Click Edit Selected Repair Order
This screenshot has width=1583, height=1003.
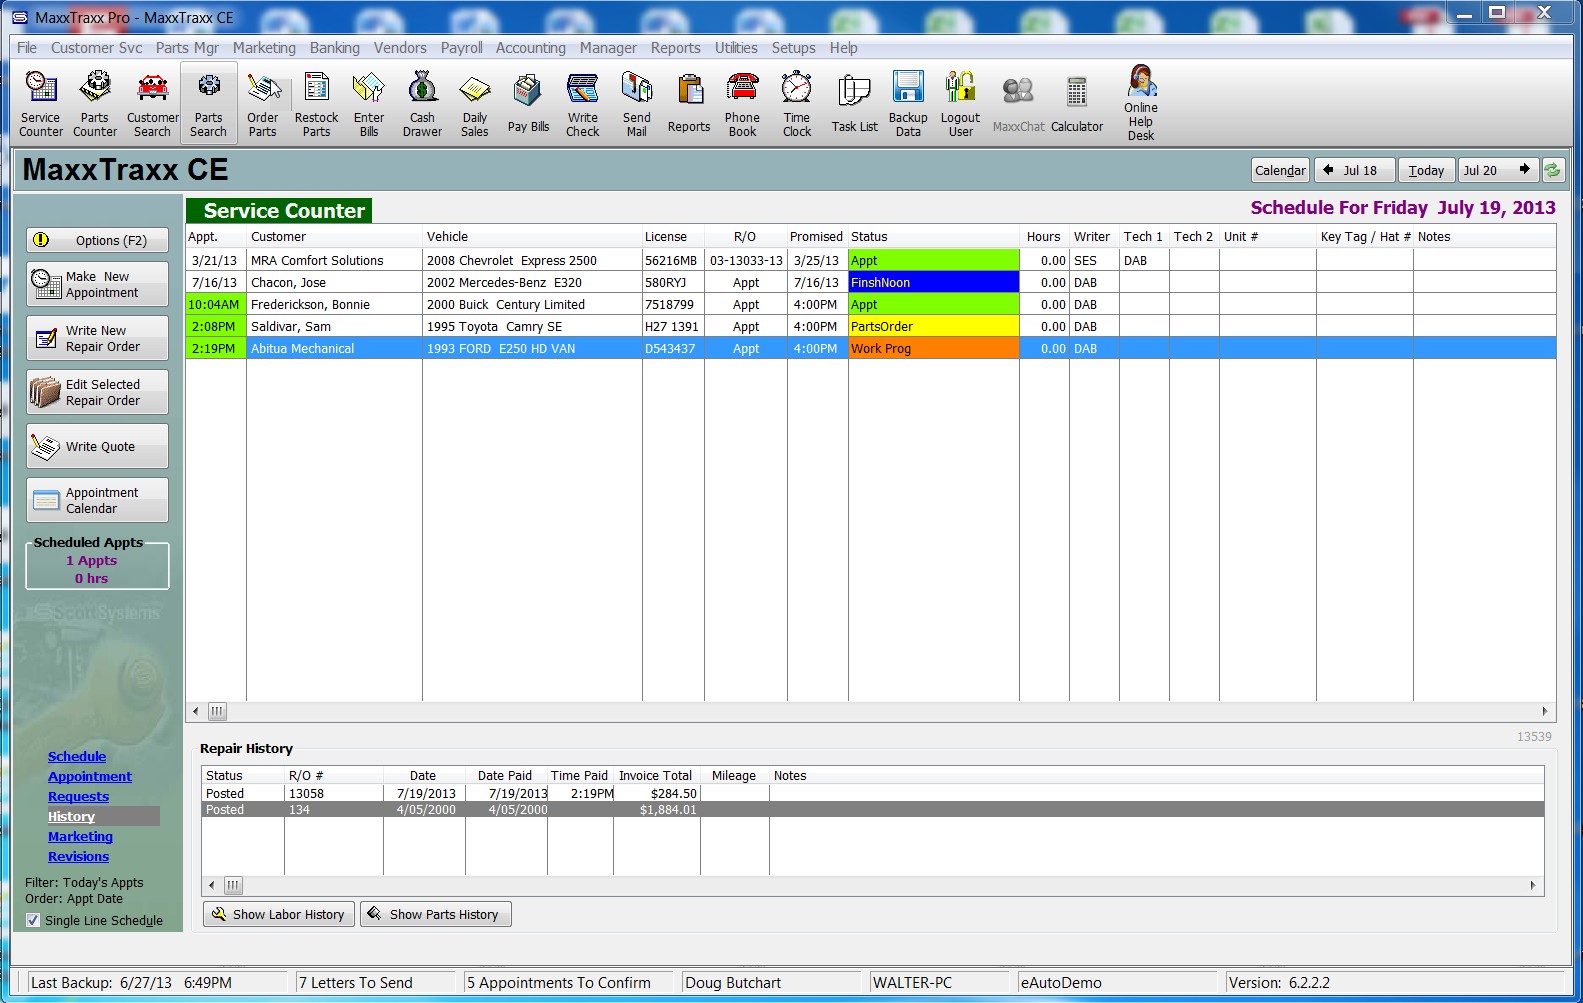[97, 392]
